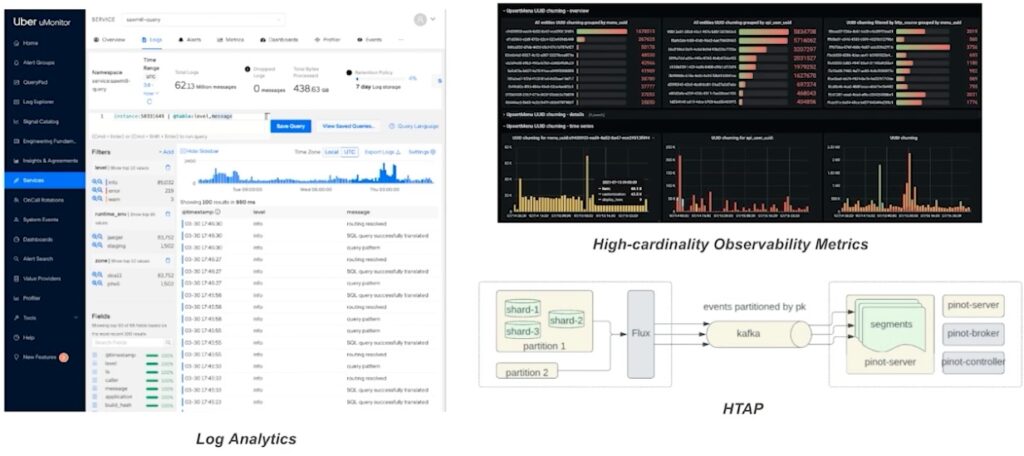The width and height of the screenshot is (1024, 456).
Task: Click the Save Query button
Action: (290, 126)
